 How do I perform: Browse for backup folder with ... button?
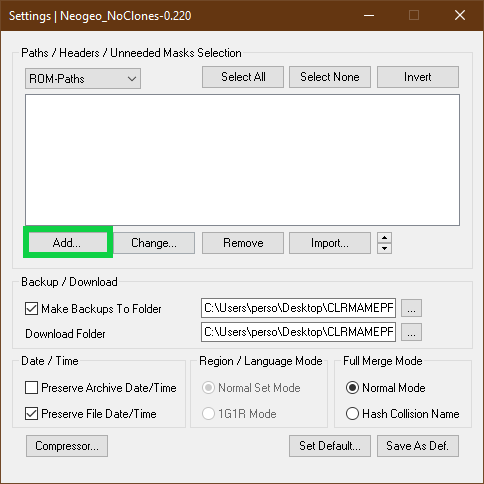coord(411,308)
